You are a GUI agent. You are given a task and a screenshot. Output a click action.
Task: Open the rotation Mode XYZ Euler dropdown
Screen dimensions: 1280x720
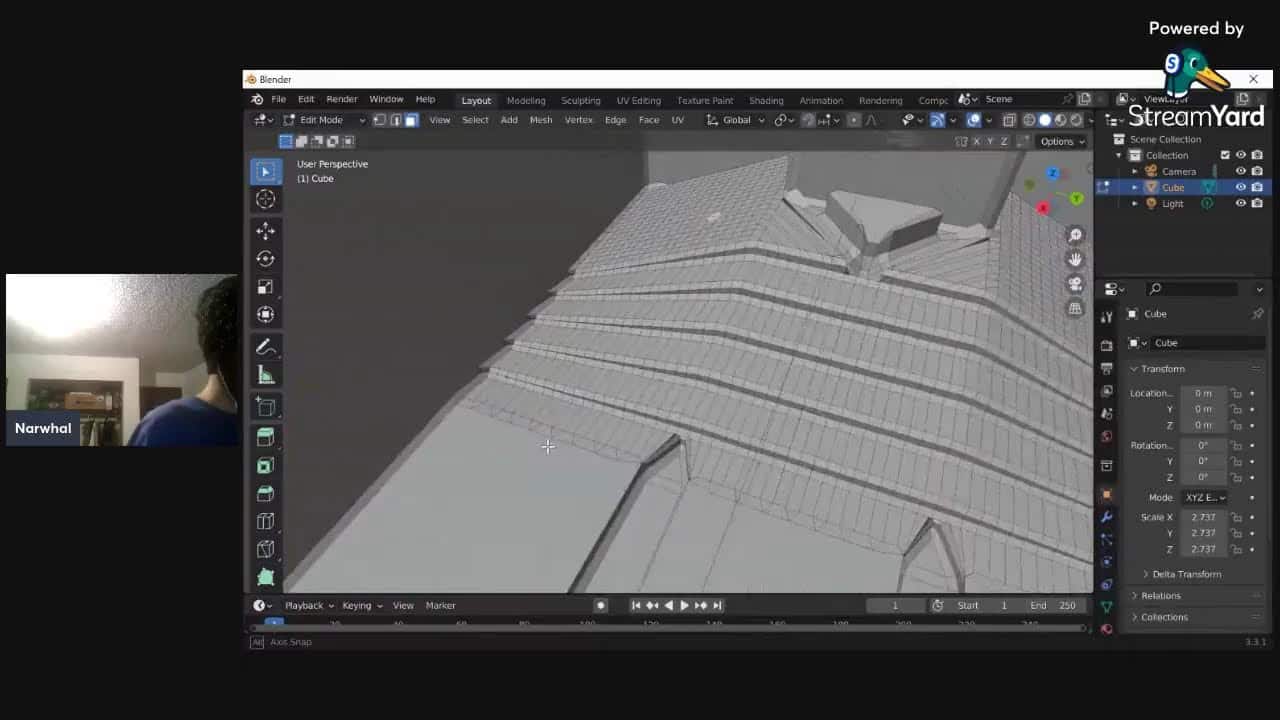[x=1204, y=497]
